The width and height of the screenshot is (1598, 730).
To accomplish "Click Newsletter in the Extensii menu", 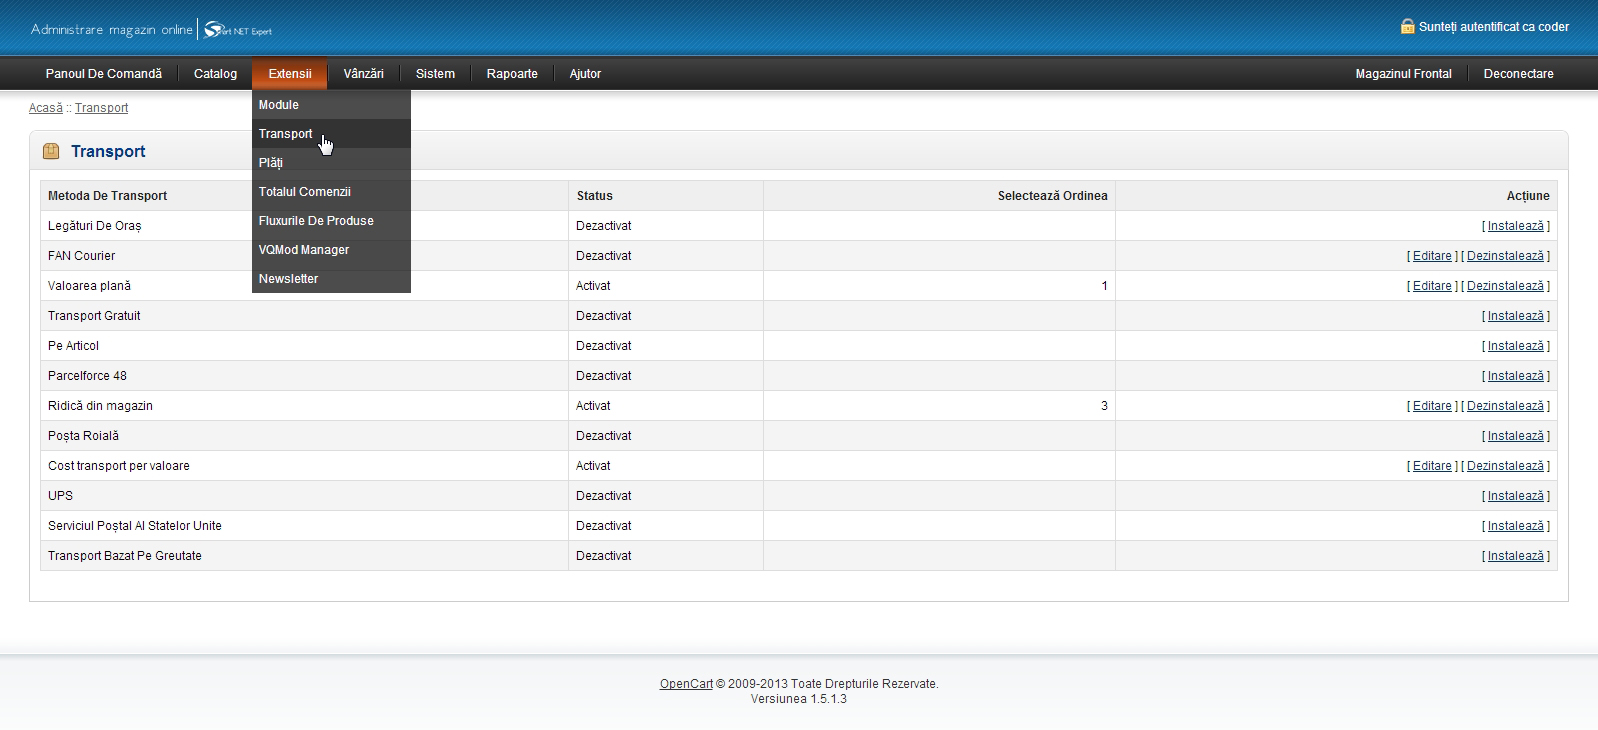I will [x=289, y=279].
